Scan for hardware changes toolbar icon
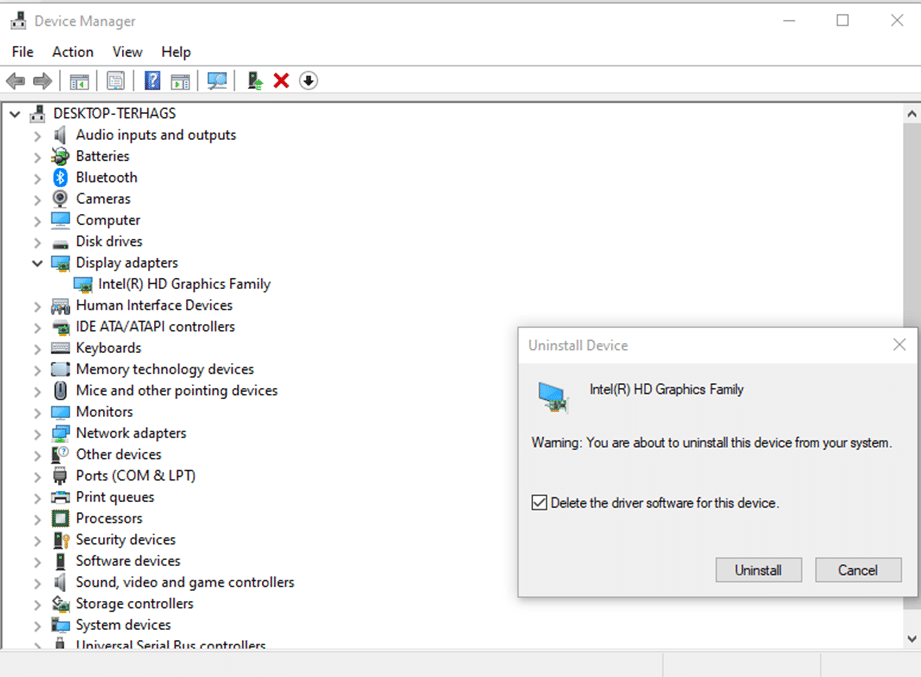This screenshot has height=677, width=921. coord(217,80)
